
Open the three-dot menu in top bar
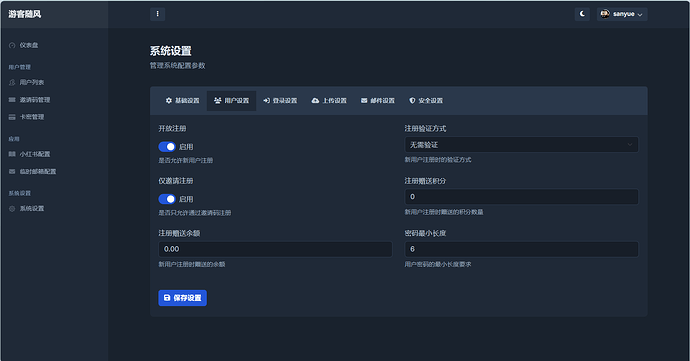pos(158,14)
